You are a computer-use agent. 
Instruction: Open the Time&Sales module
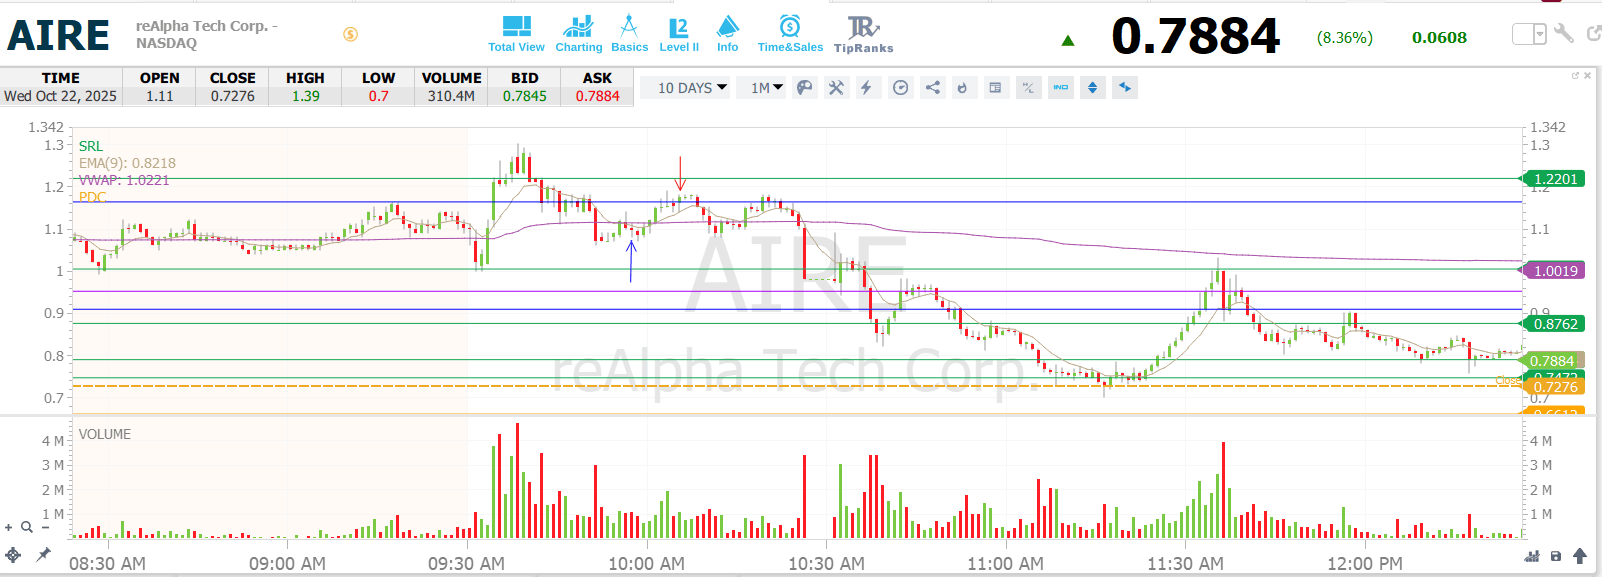click(x=790, y=34)
